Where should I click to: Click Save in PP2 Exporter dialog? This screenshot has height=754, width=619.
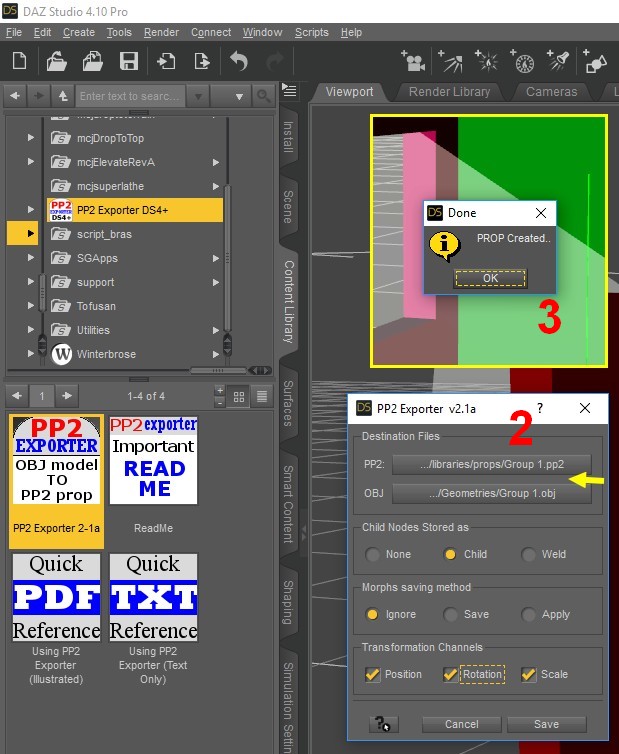546,724
